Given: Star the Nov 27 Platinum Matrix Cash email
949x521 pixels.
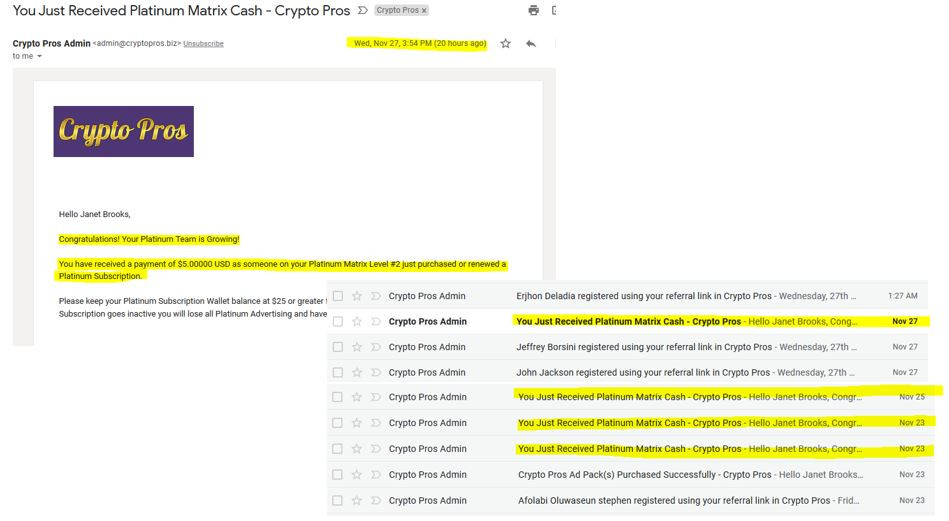Looking at the screenshot, I should pyautogui.click(x=357, y=321).
